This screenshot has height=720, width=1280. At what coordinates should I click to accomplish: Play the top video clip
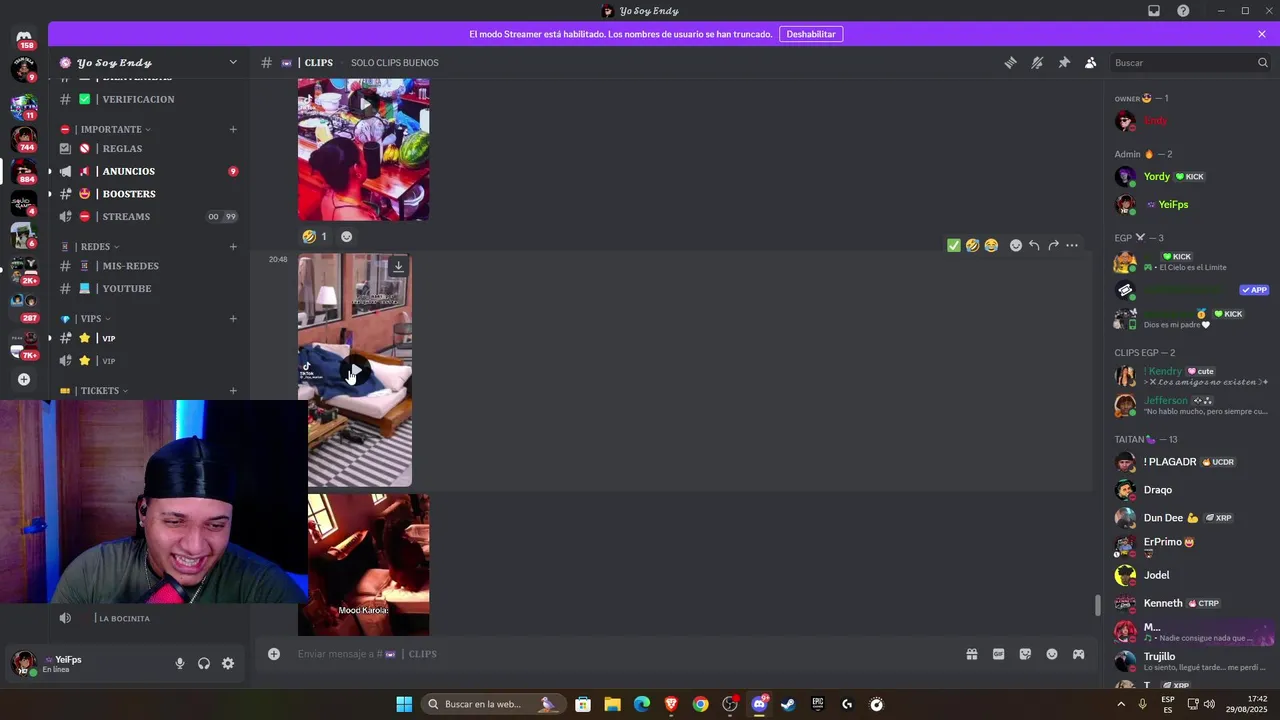point(364,103)
